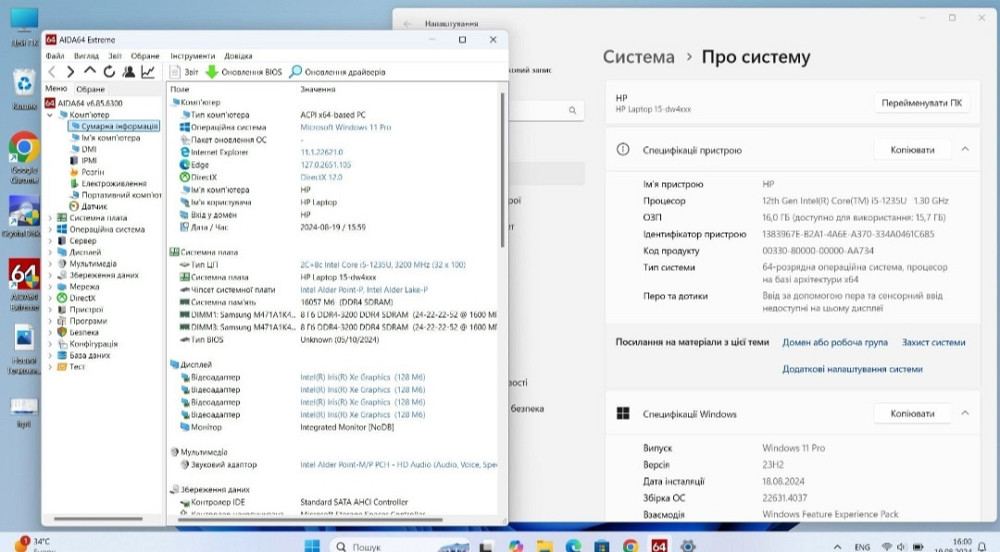This screenshot has width=1000, height=552.
Task: Go back with AIDA64 back arrow
Action: tap(52, 72)
